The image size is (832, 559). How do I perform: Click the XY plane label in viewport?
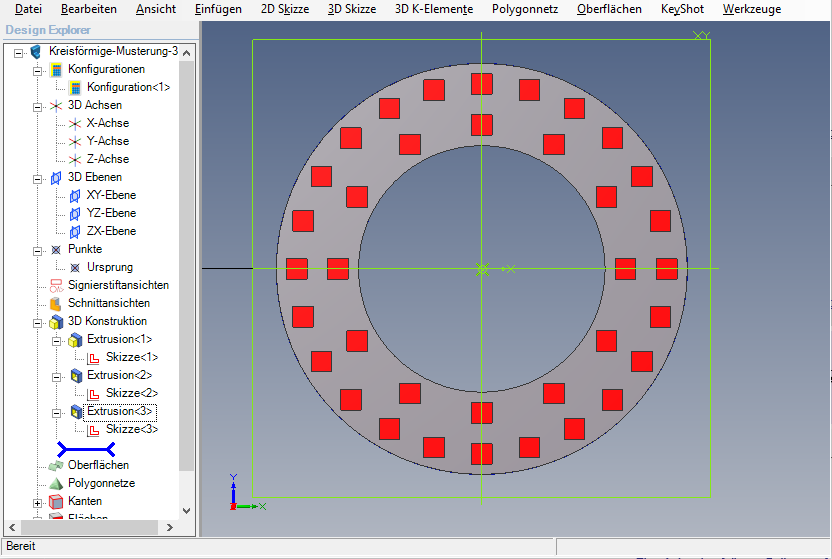click(x=701, y=35)
